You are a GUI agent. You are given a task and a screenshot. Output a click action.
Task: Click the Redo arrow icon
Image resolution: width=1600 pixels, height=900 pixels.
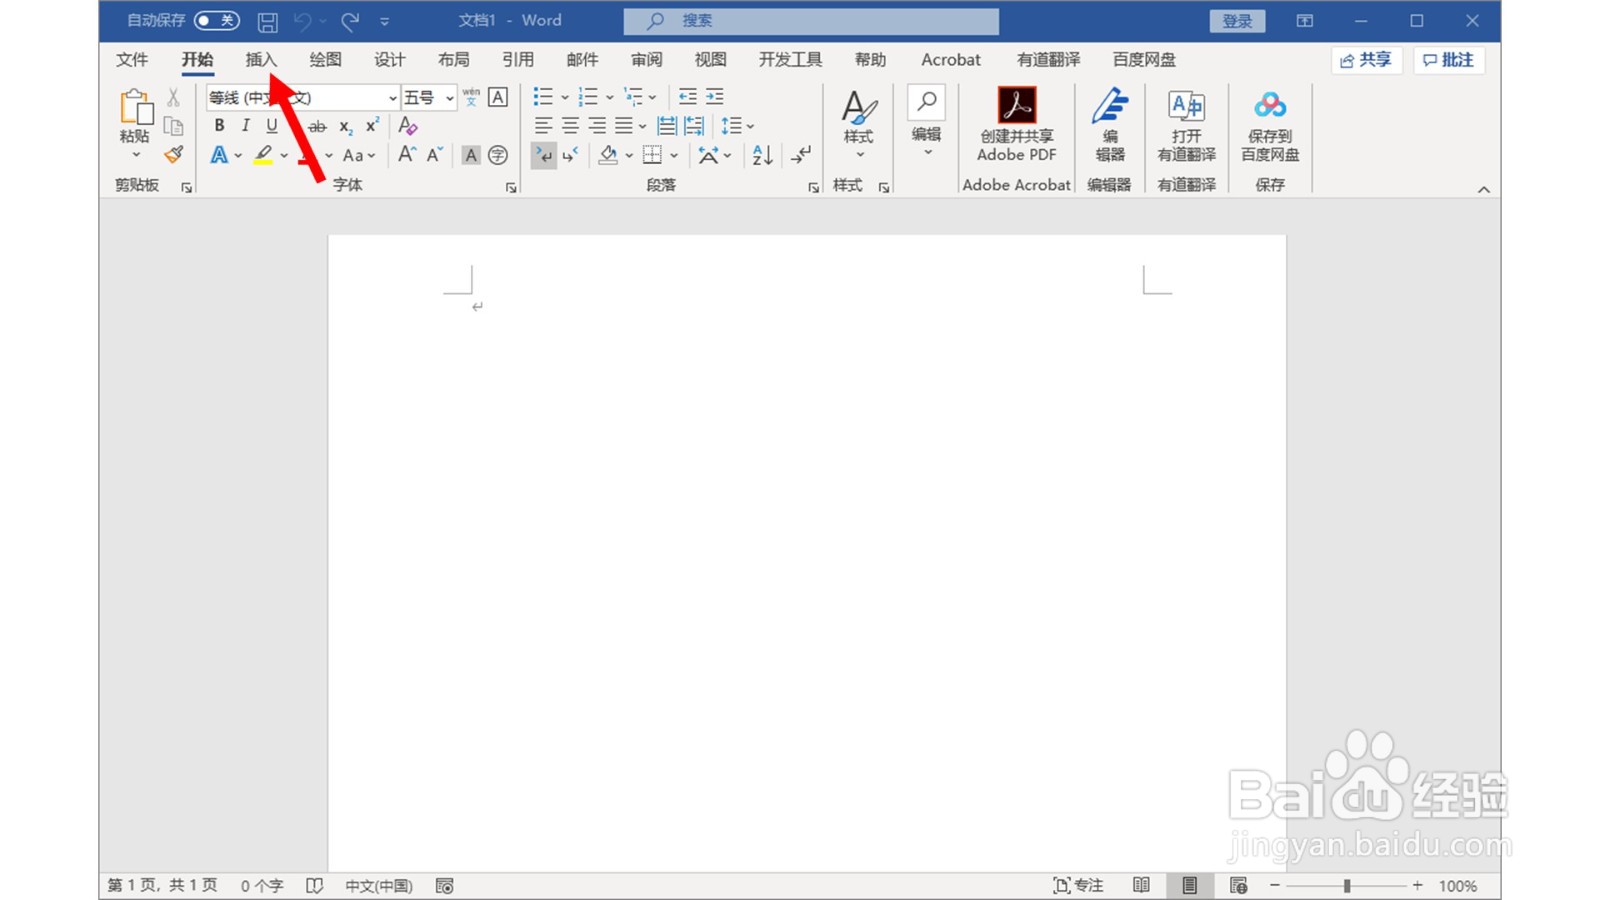(x=349, y=21)
